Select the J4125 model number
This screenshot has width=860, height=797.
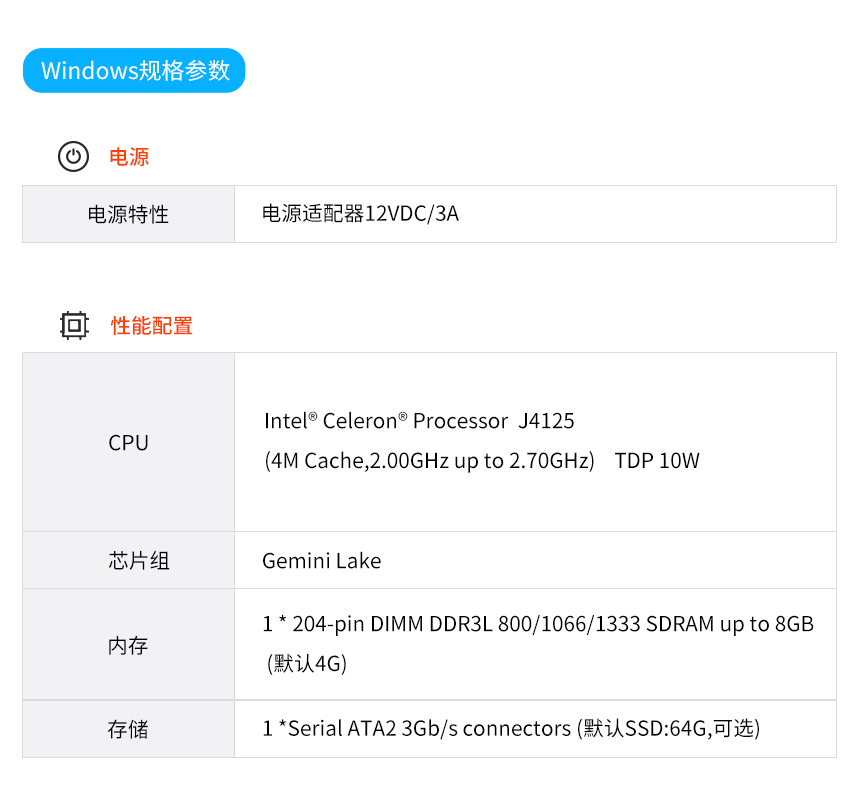(547, 421)
